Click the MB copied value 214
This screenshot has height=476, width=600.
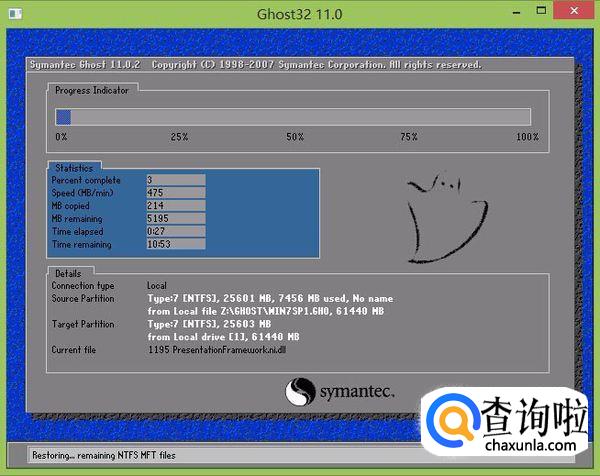tap(176, 205)
